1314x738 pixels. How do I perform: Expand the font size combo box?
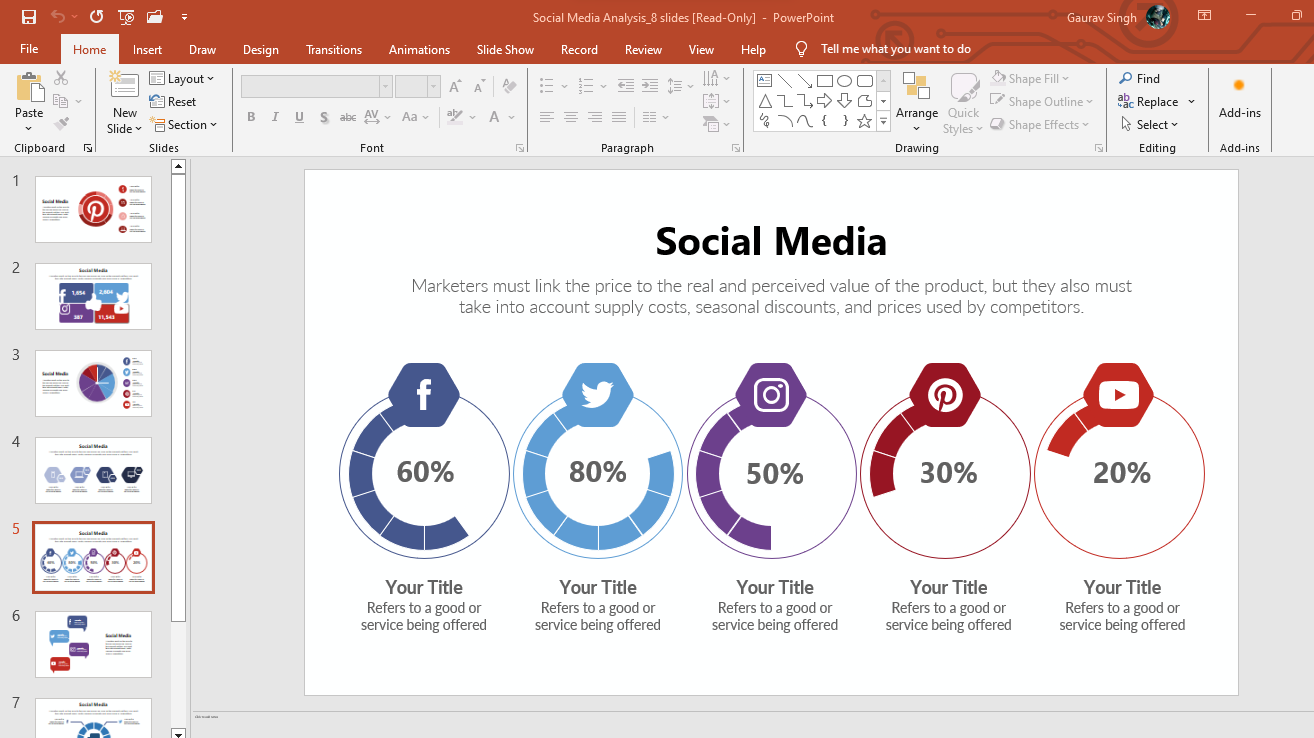pos(433,87)
